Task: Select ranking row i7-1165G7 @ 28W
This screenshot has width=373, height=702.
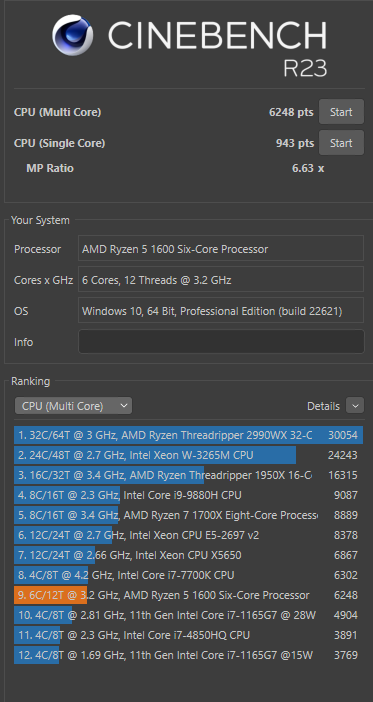Action: (x=188, y=615)
